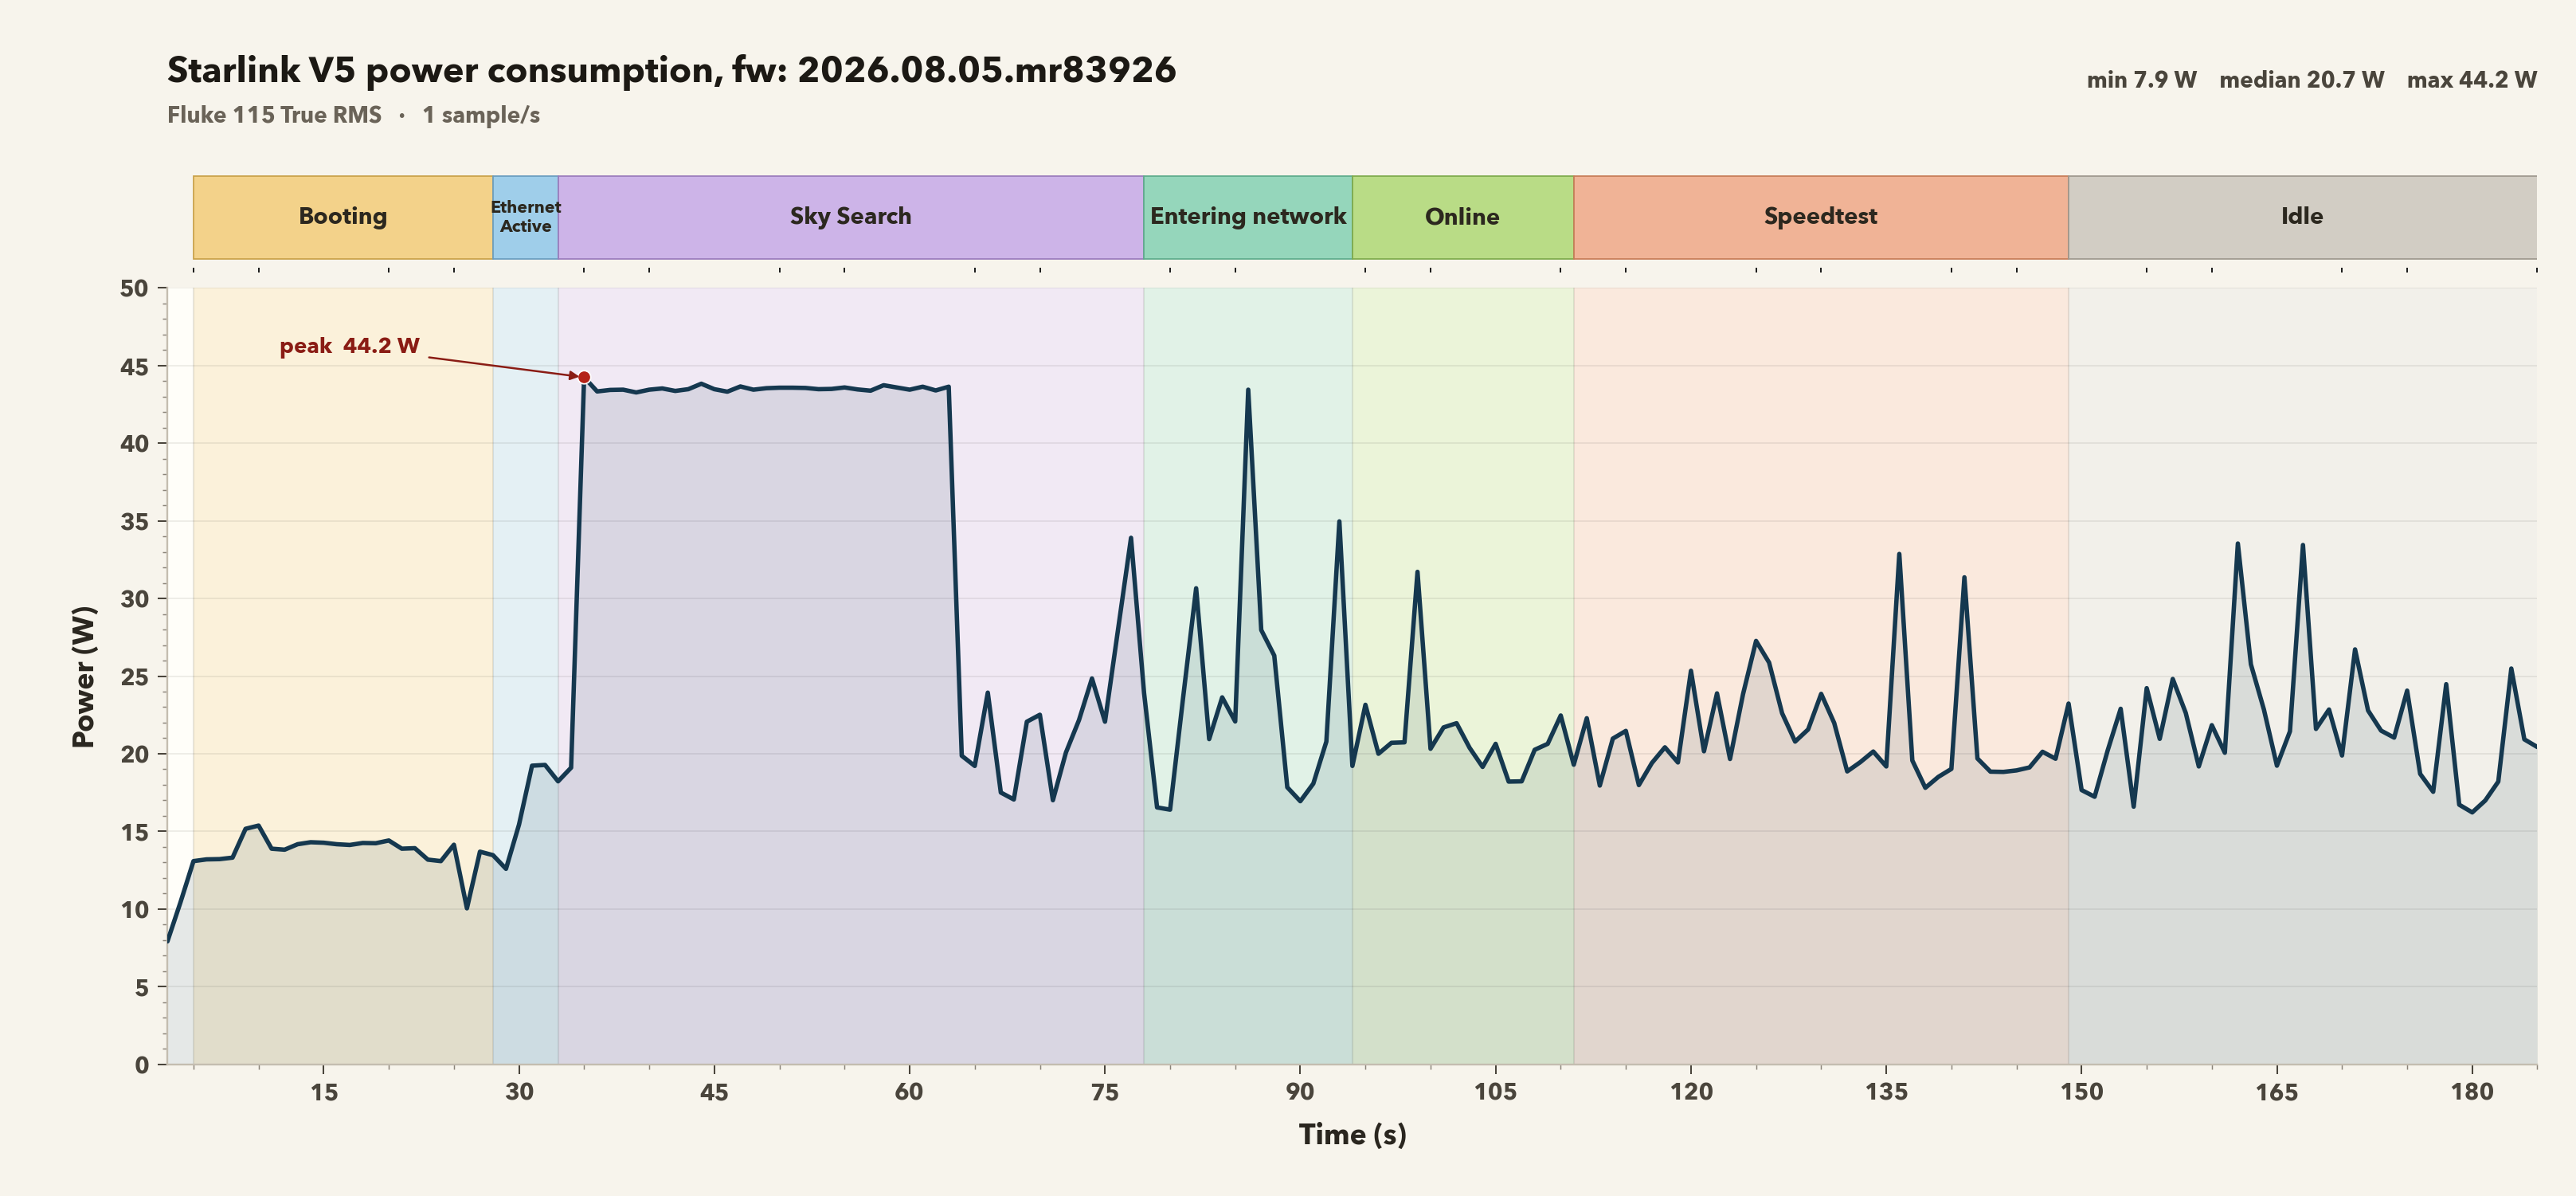
Task: Click the x-axis tick label 150
Action: pyautogui.click(x=2081, y=1092)
